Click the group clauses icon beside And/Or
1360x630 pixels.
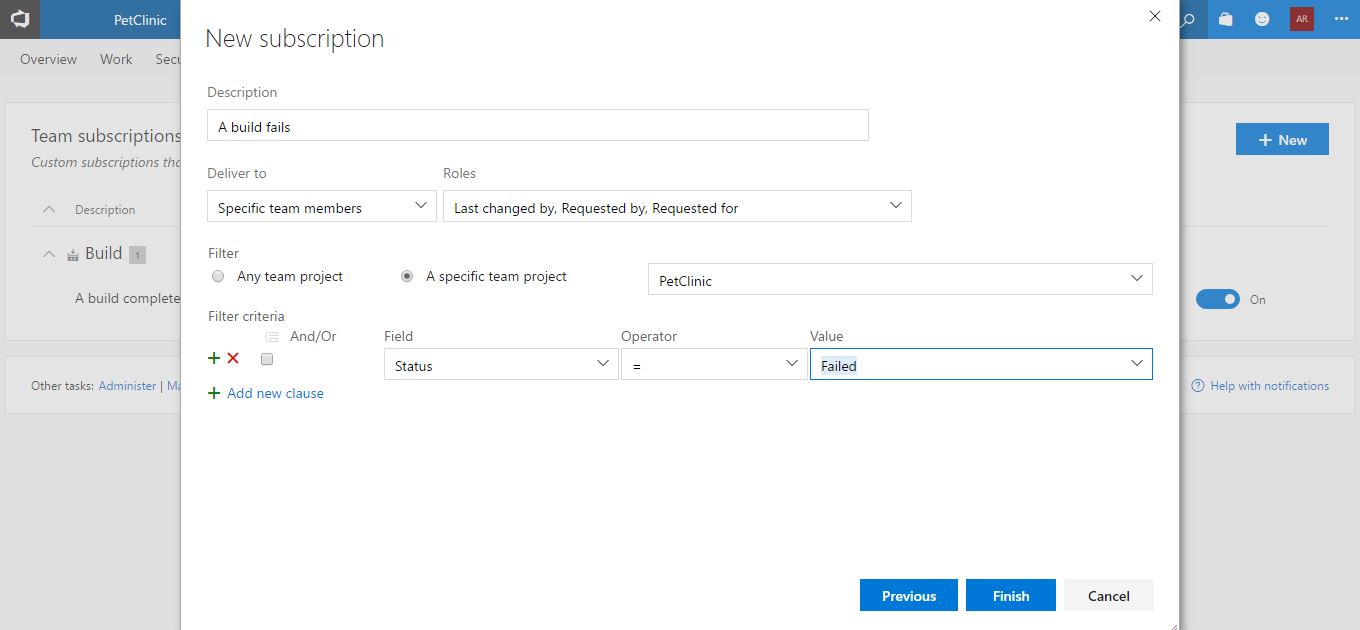coord(272,337)
